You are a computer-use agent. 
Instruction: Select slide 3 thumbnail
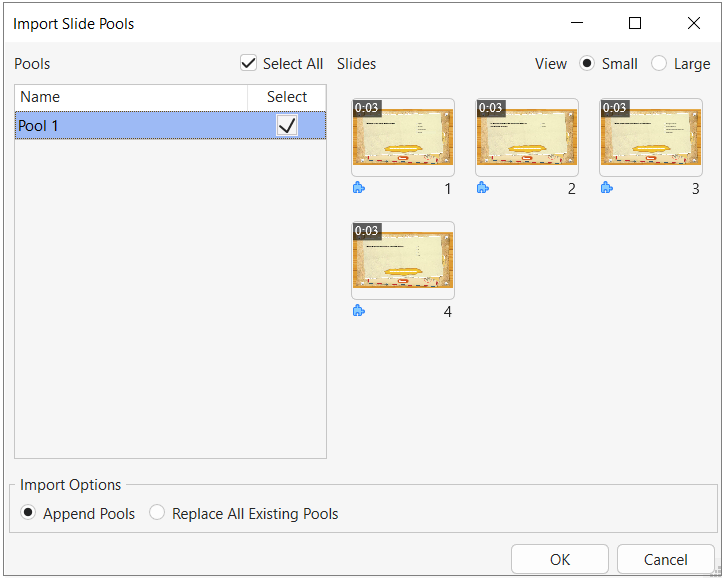click(x=651, y=137)
